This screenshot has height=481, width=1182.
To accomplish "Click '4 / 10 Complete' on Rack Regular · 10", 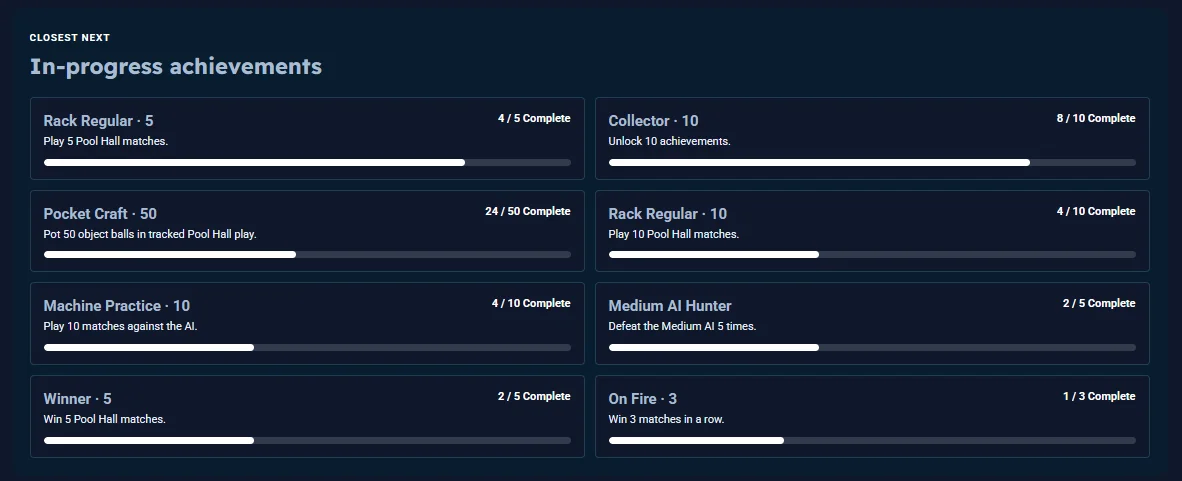I will (1096, 211).
